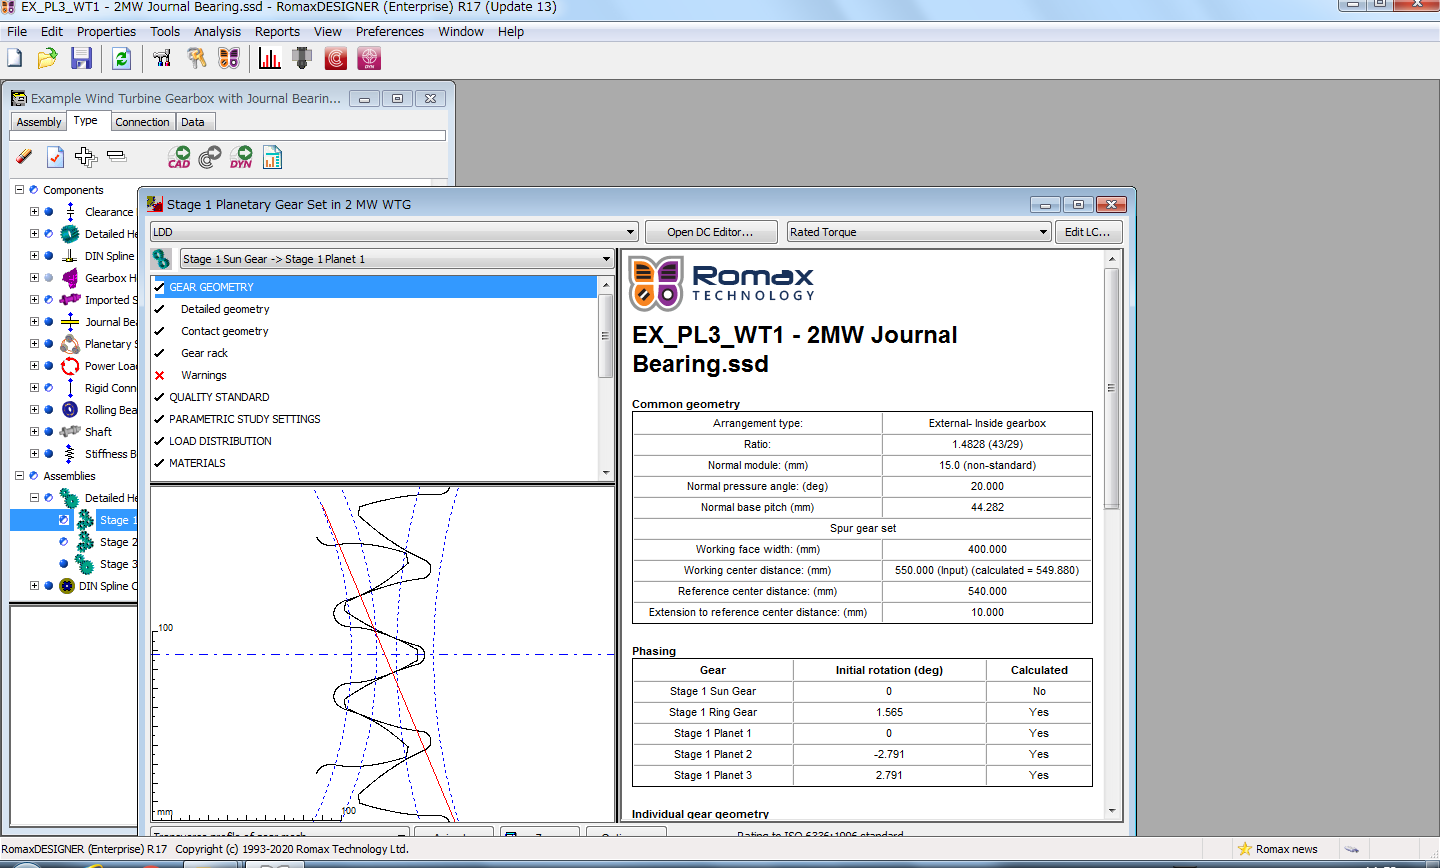Click the report pane vertical scrollbar thumb
This screenshot has width=1440, height=868.
[1112, 388]
